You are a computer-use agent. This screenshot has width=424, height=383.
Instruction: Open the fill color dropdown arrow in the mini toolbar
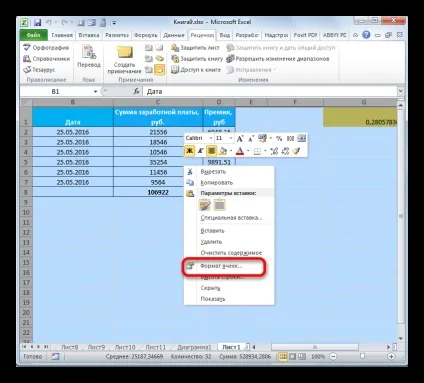tap(231, 151)
